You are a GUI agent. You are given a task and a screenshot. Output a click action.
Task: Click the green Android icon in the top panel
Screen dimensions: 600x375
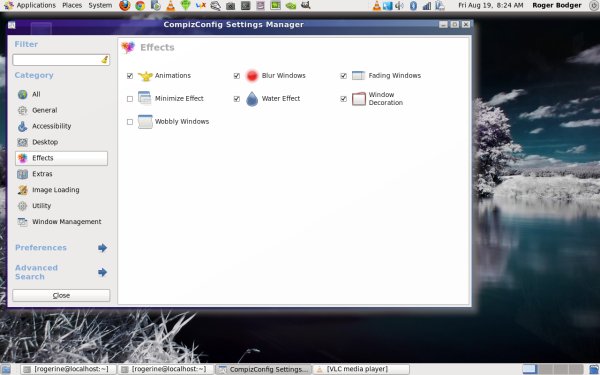pos(186,5)
